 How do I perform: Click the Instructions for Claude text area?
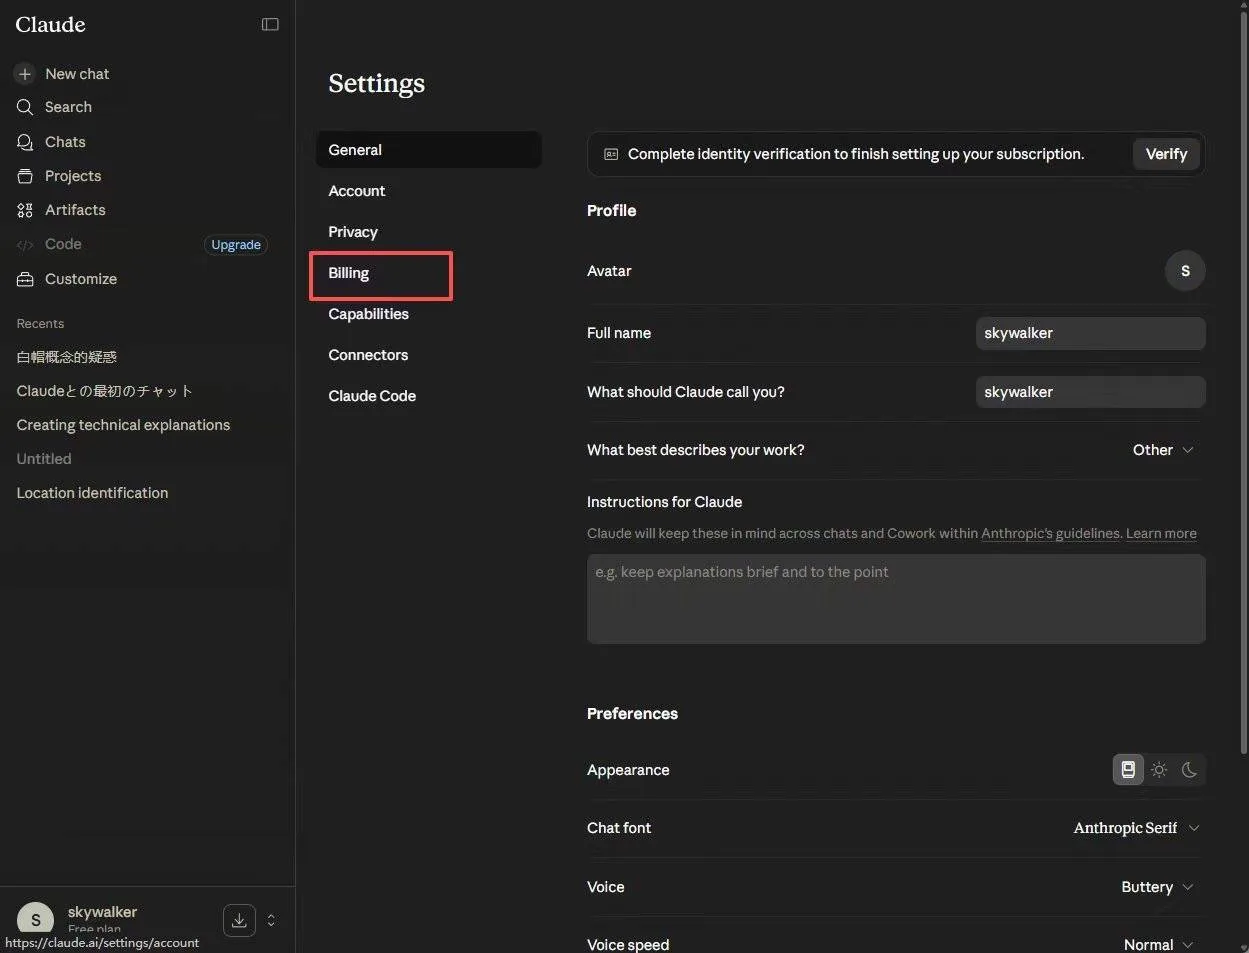click(896, 599)
